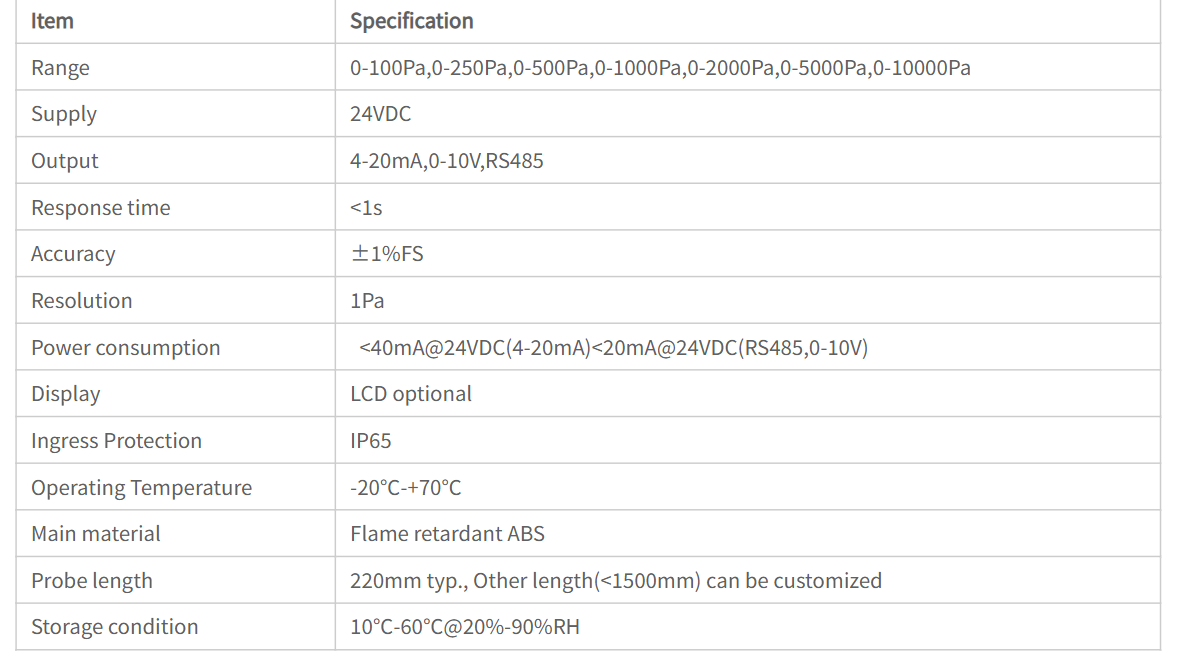Click the "24VDC" supply value
The height and width of the screenshot is (669, 1177).
pyautogui.click(x=380, y=114)
